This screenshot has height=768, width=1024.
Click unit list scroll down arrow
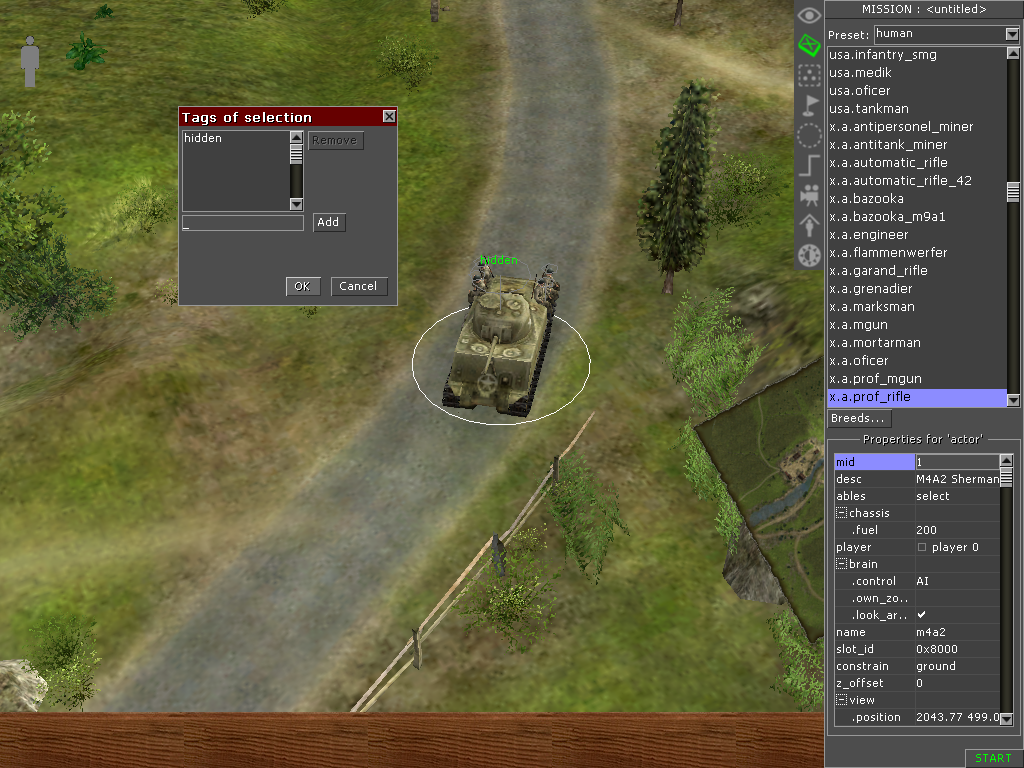pos(1013,400)
